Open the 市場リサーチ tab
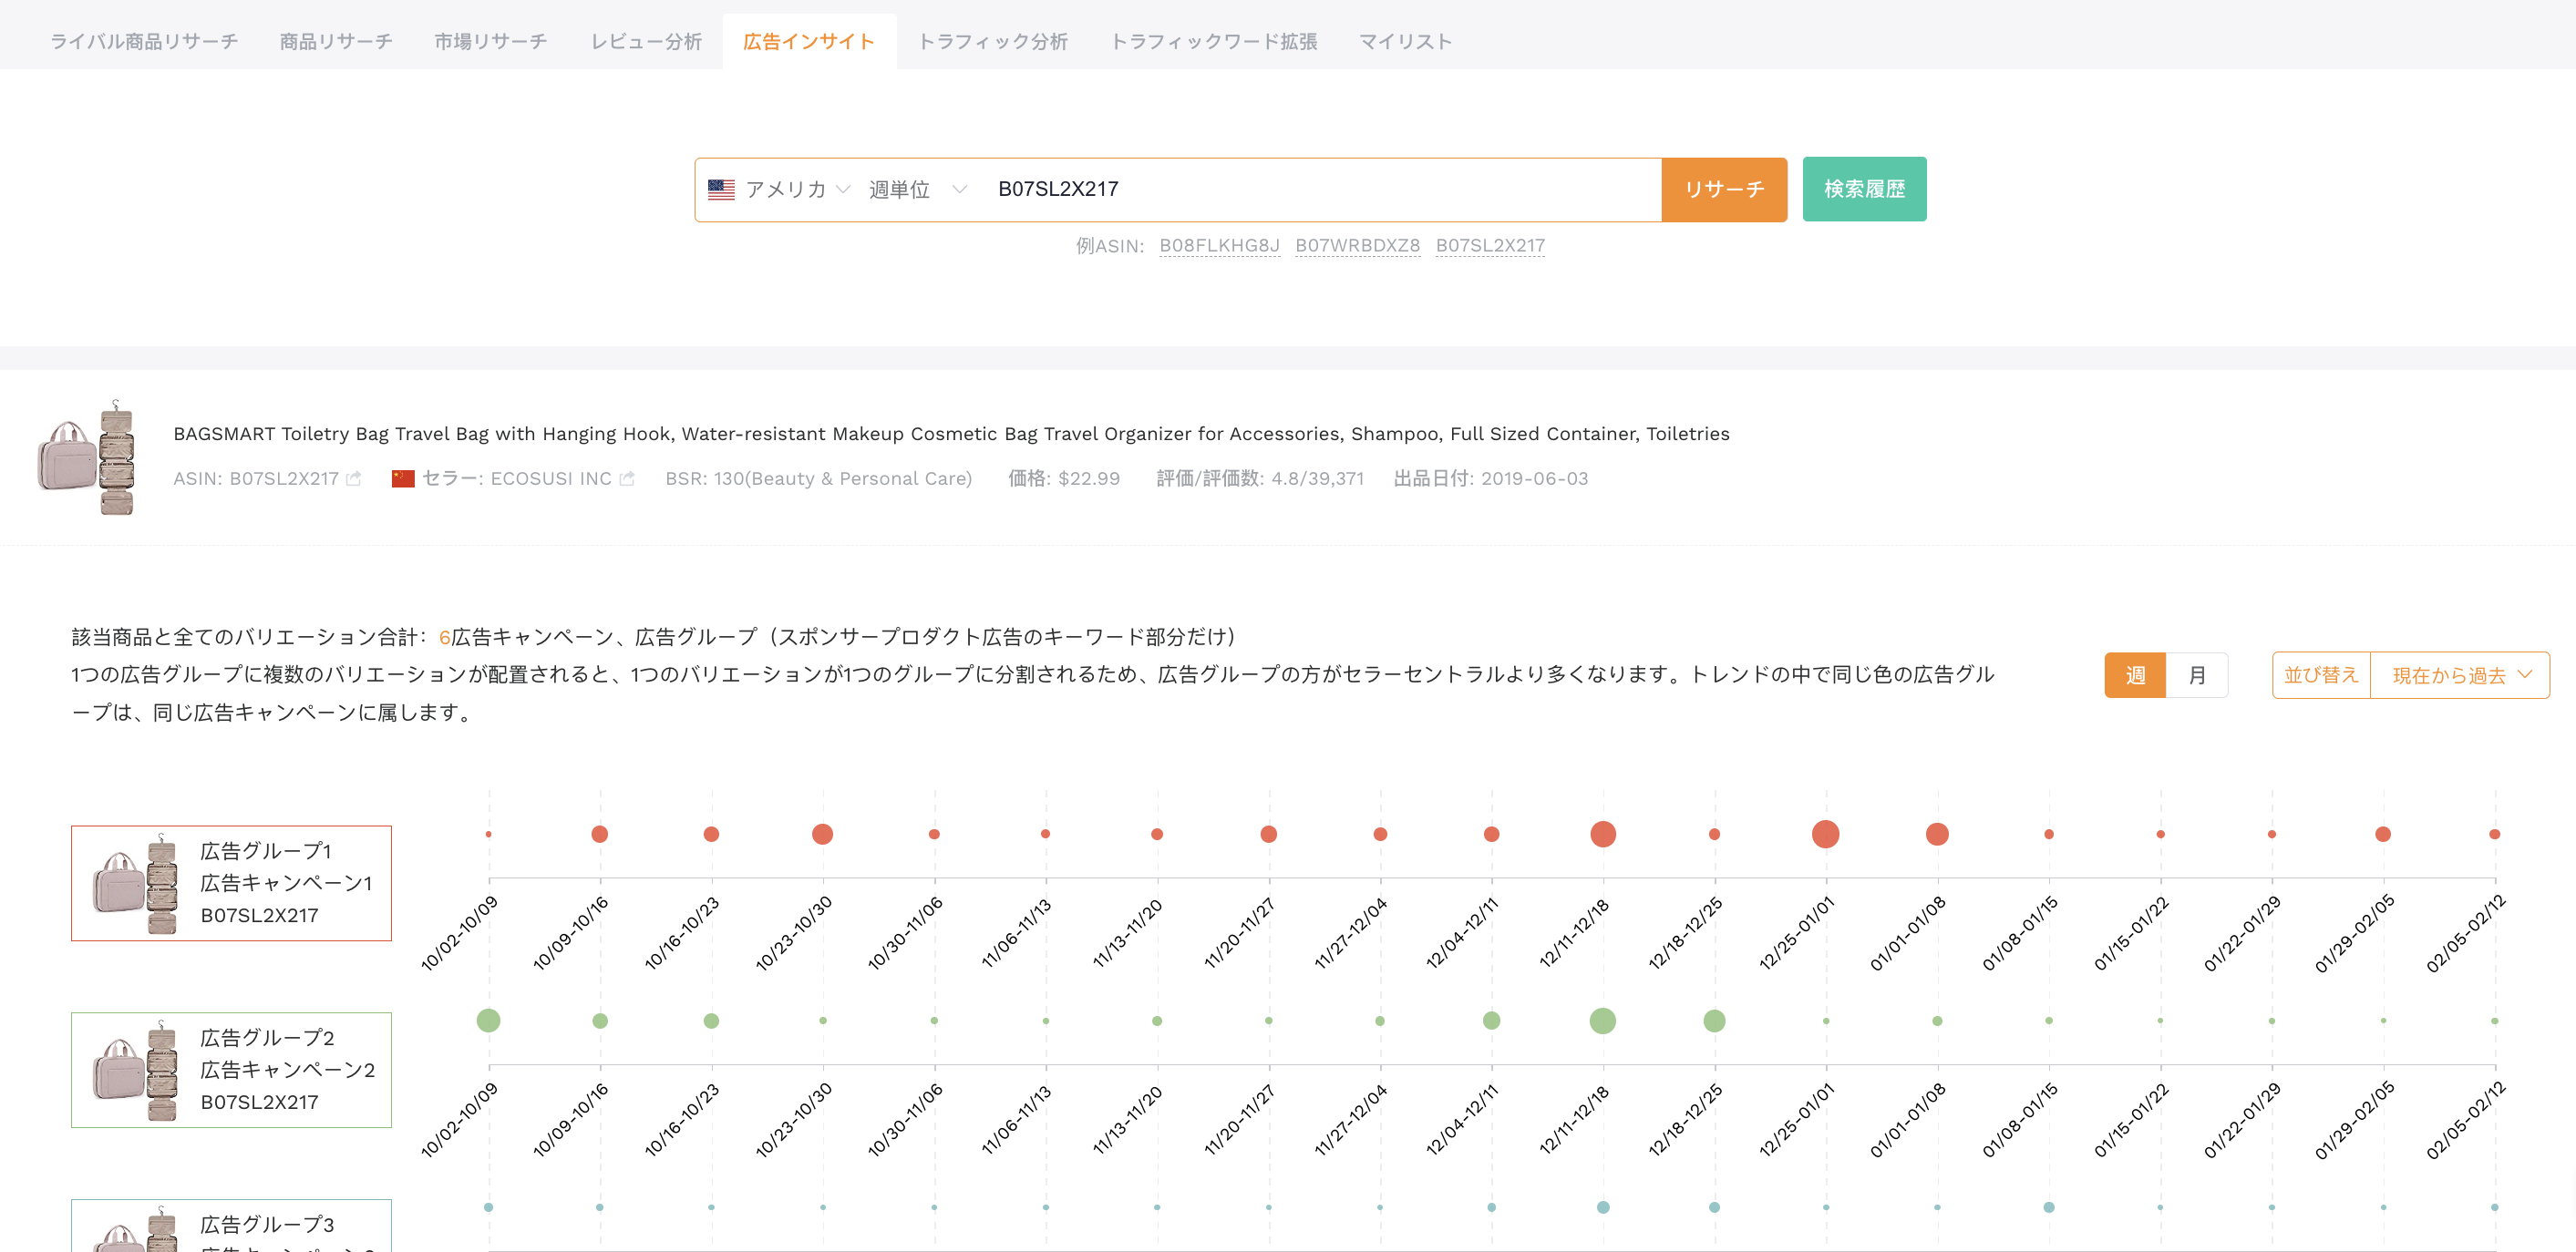This screenshot has width=2576, height=1252. coord(491,42)
